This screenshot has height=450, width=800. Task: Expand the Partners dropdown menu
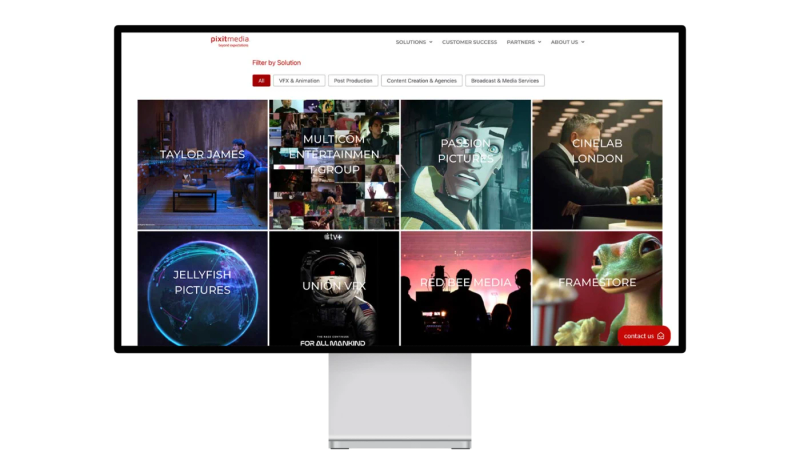click(524, 42)
